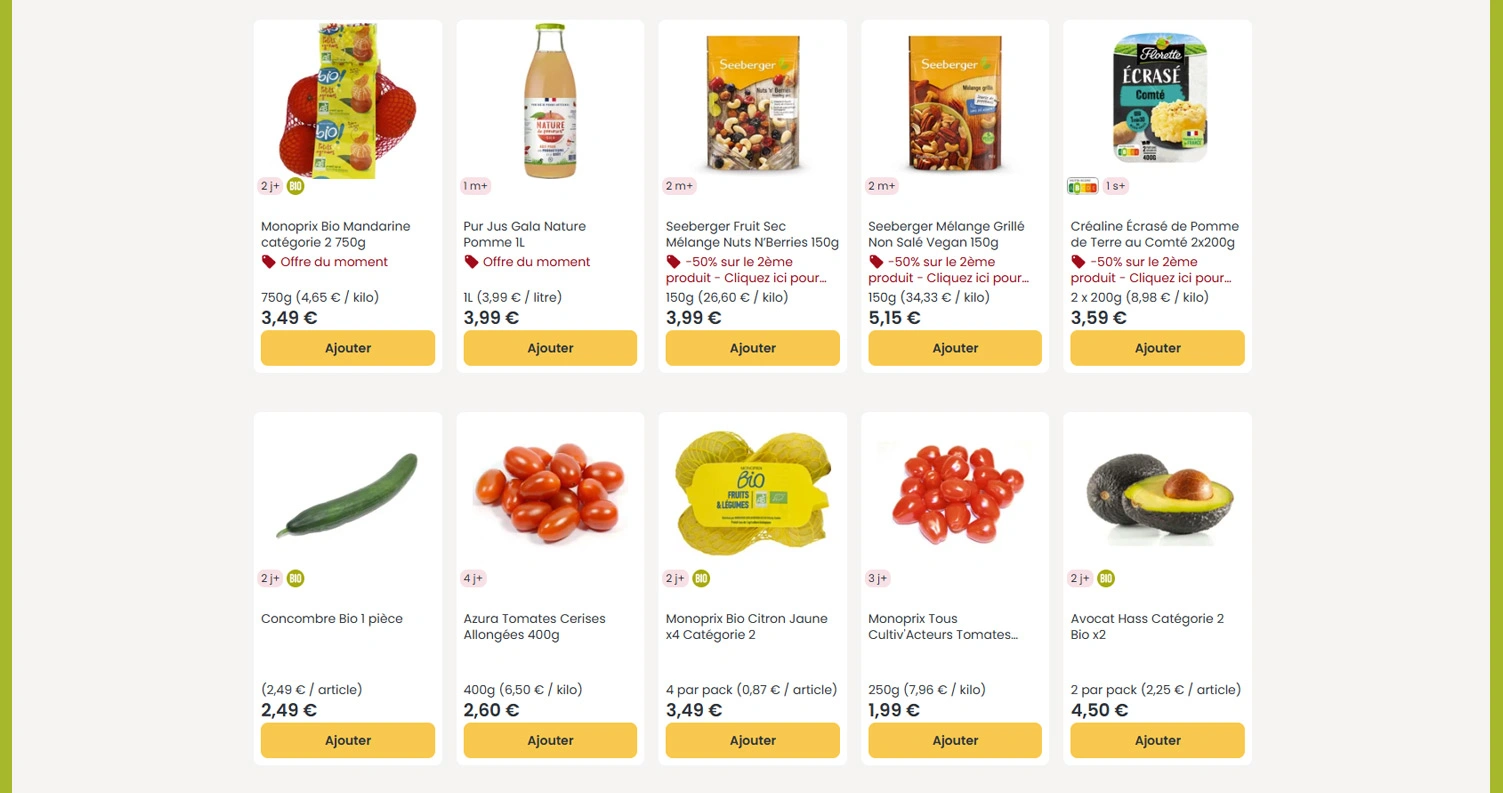Screen dimensions: 1503x793
Task: Open the Monoprix Bio Citron Jaune product title
Action: 746,626
